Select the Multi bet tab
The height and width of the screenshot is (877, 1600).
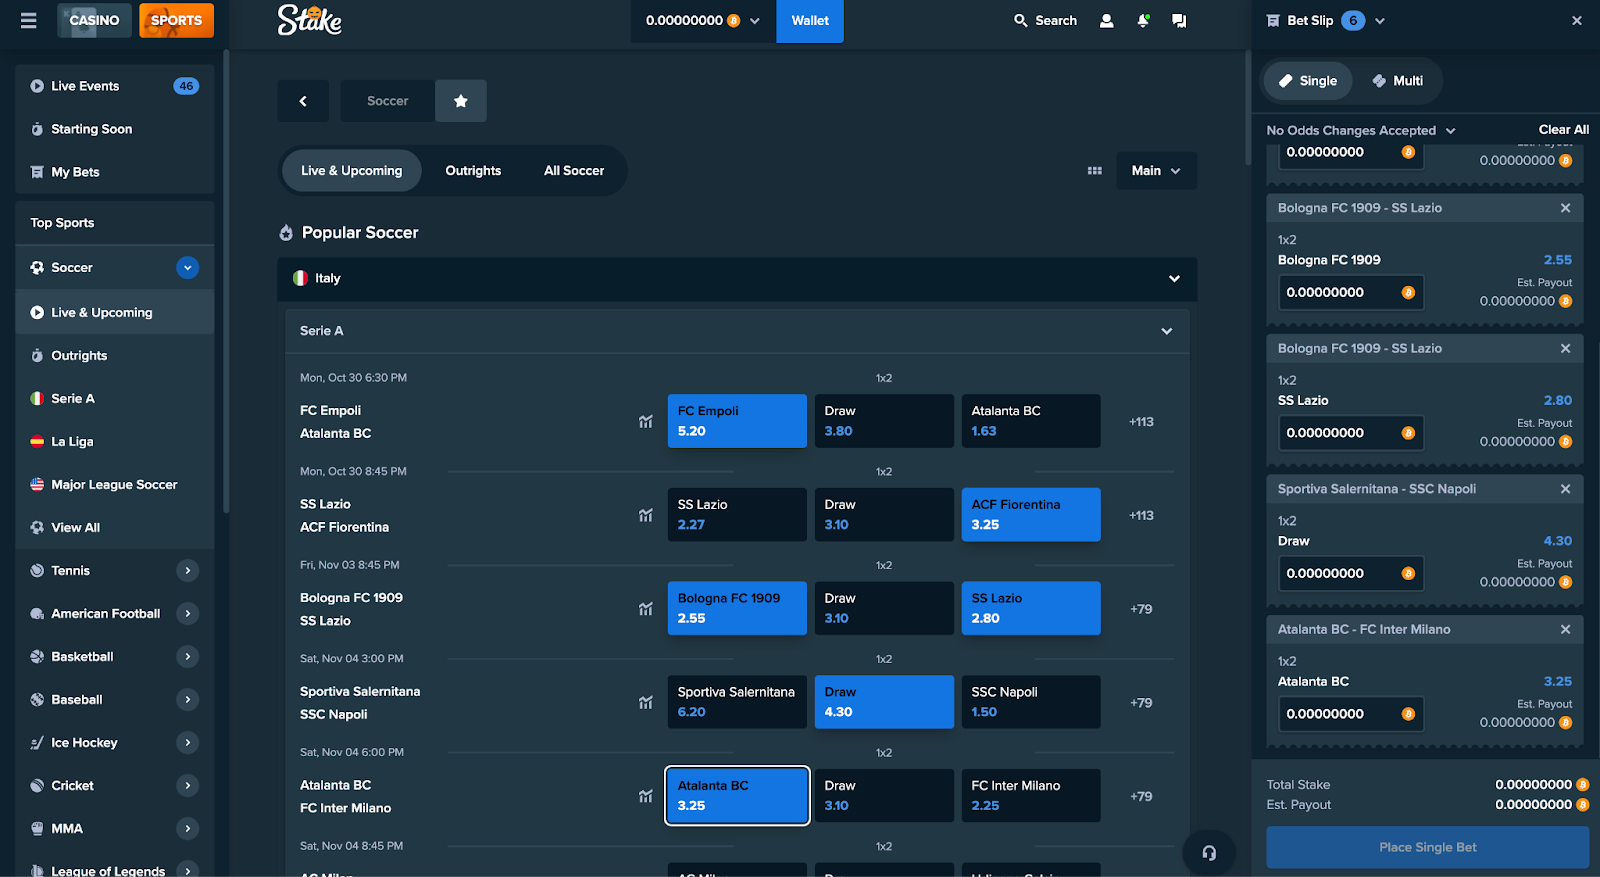click(1397, 81)
